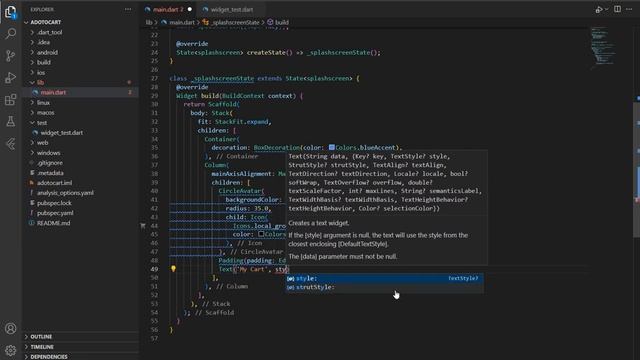Open the adotocart.iml file
Viewport: 640px width, 360px height.
54,183
